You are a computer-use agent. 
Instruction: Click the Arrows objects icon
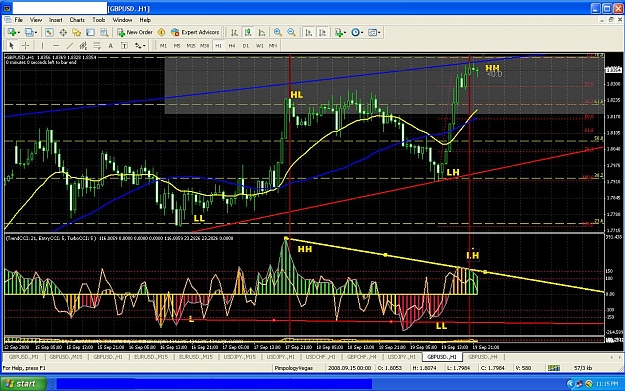click(138, 46)
